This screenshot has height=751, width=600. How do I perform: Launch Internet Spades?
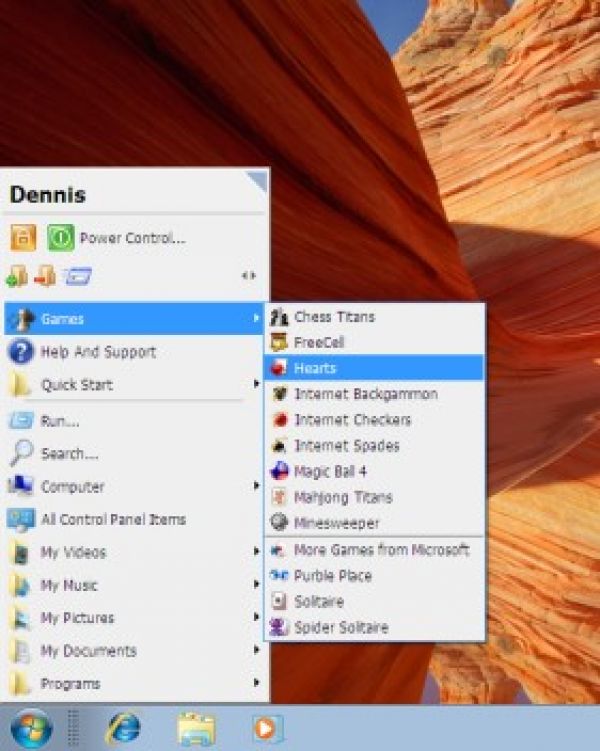[374, 445]
